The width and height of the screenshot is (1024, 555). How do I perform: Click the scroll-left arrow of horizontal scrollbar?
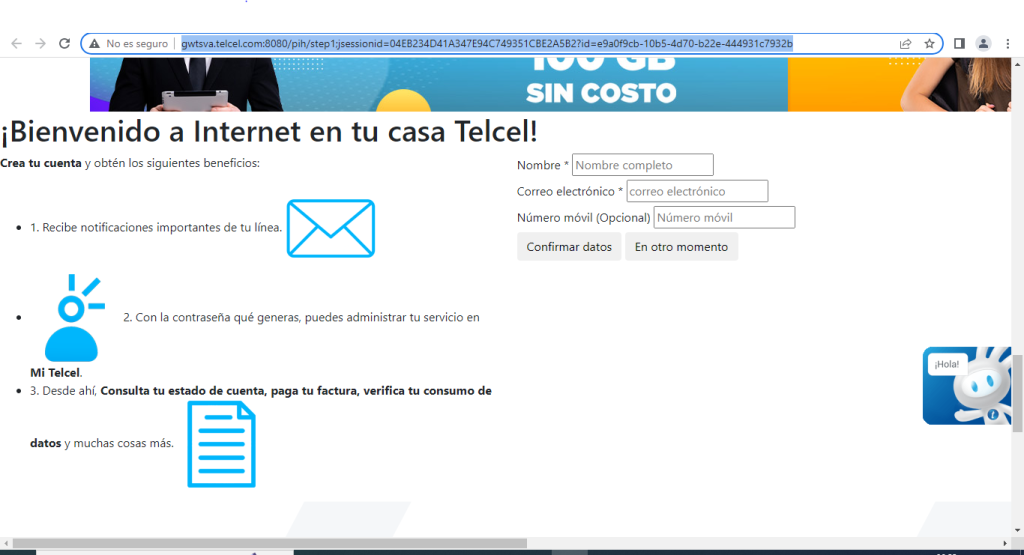(x=6, y=543)
